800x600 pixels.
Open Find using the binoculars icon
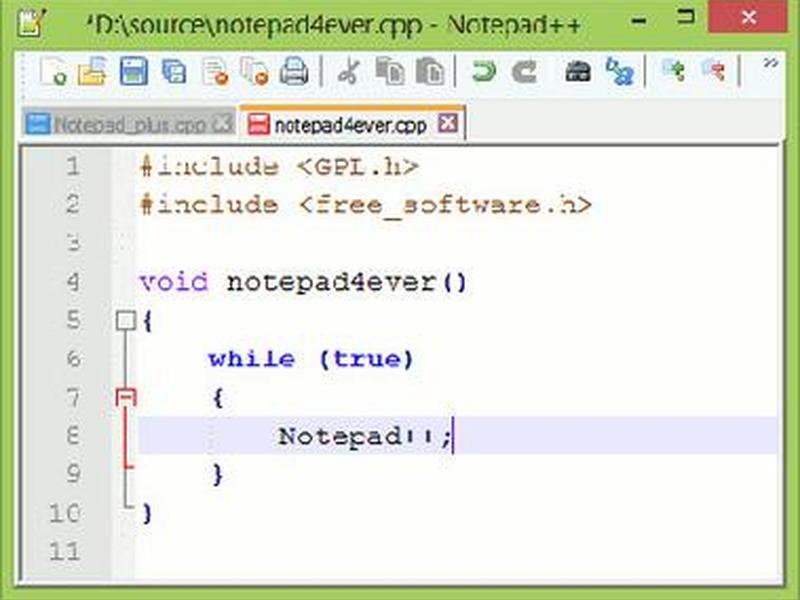578,71
